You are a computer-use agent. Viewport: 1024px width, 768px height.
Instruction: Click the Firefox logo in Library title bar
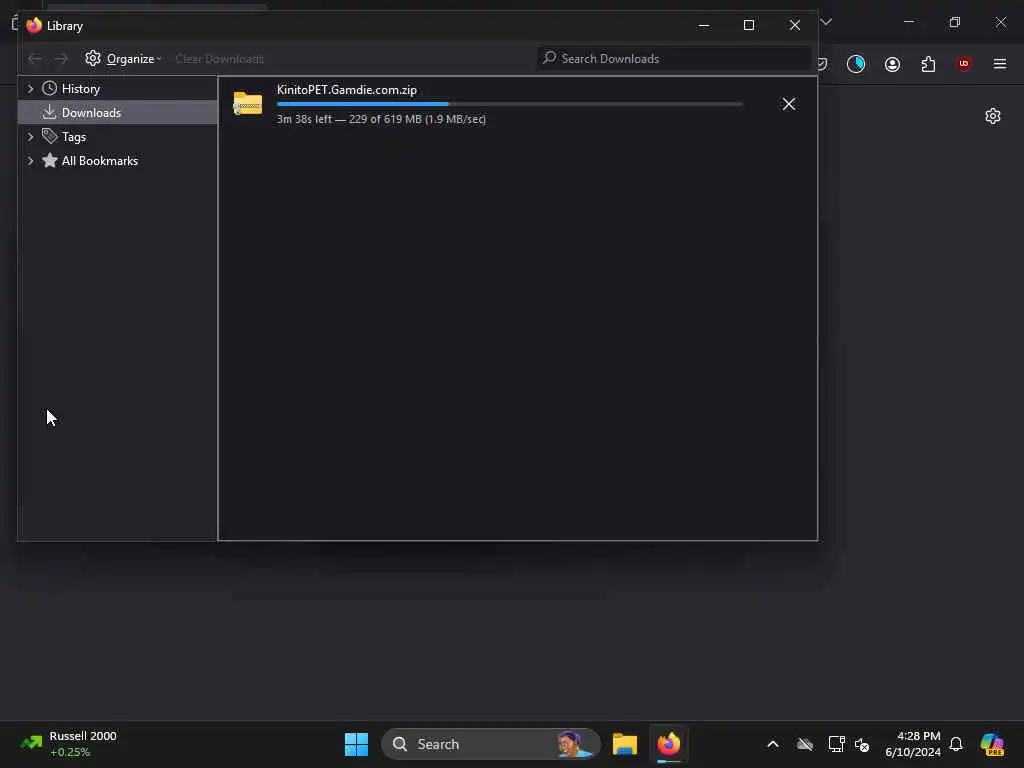[x=34, y=25]
